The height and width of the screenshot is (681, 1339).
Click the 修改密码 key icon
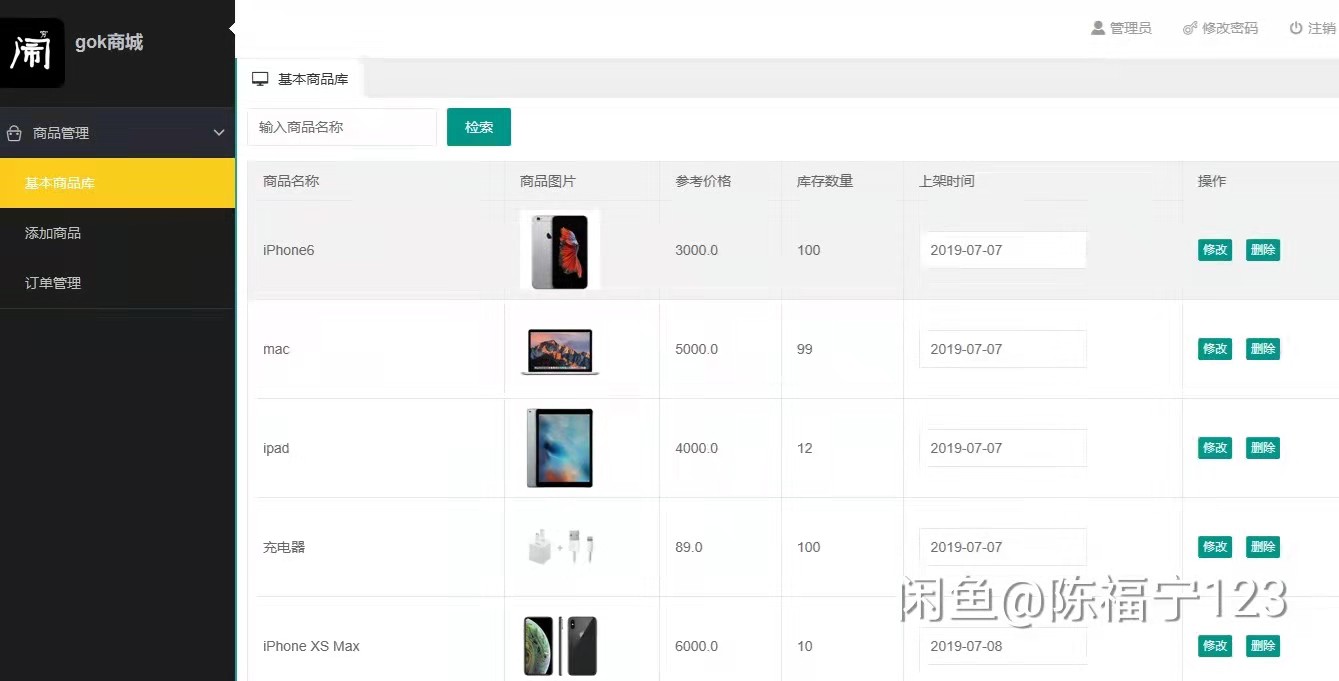coord(1188,28)
